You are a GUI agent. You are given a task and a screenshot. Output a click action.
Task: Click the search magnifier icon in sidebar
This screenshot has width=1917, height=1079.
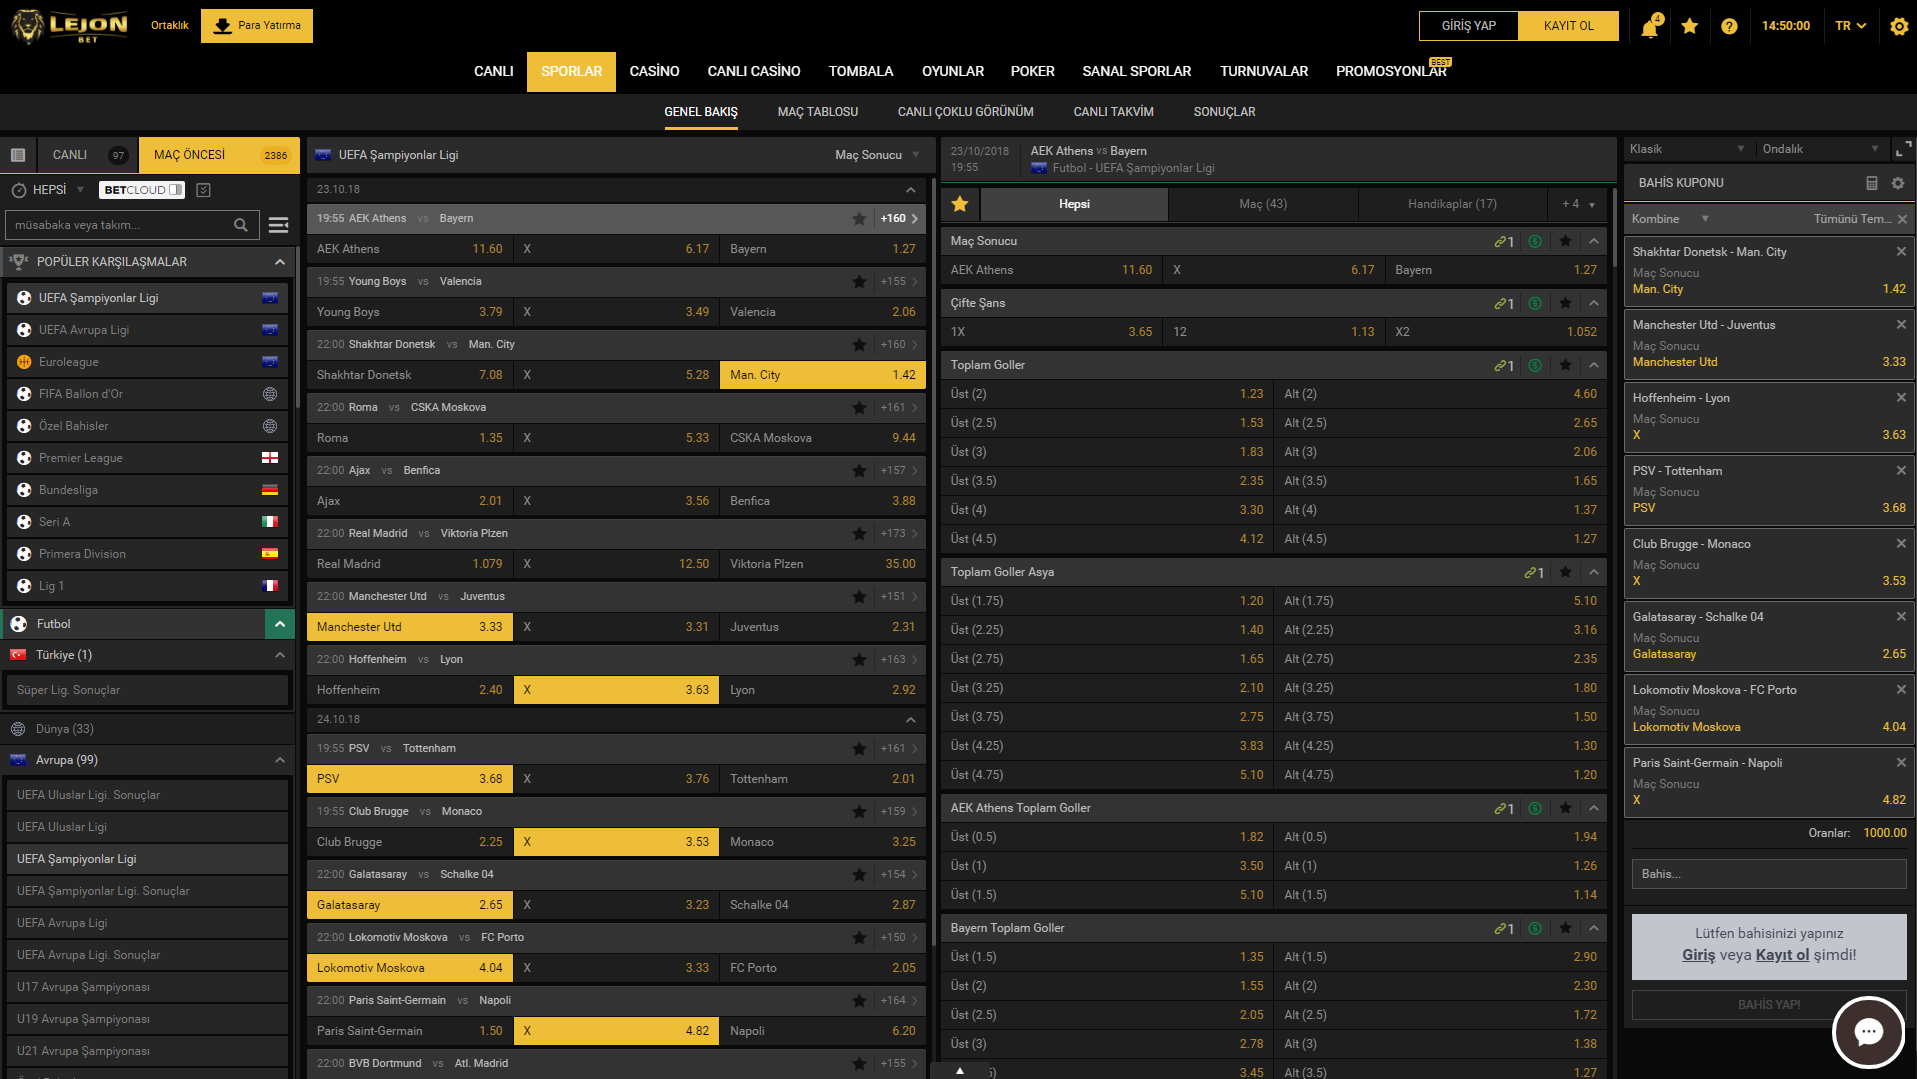pos(241,225)
